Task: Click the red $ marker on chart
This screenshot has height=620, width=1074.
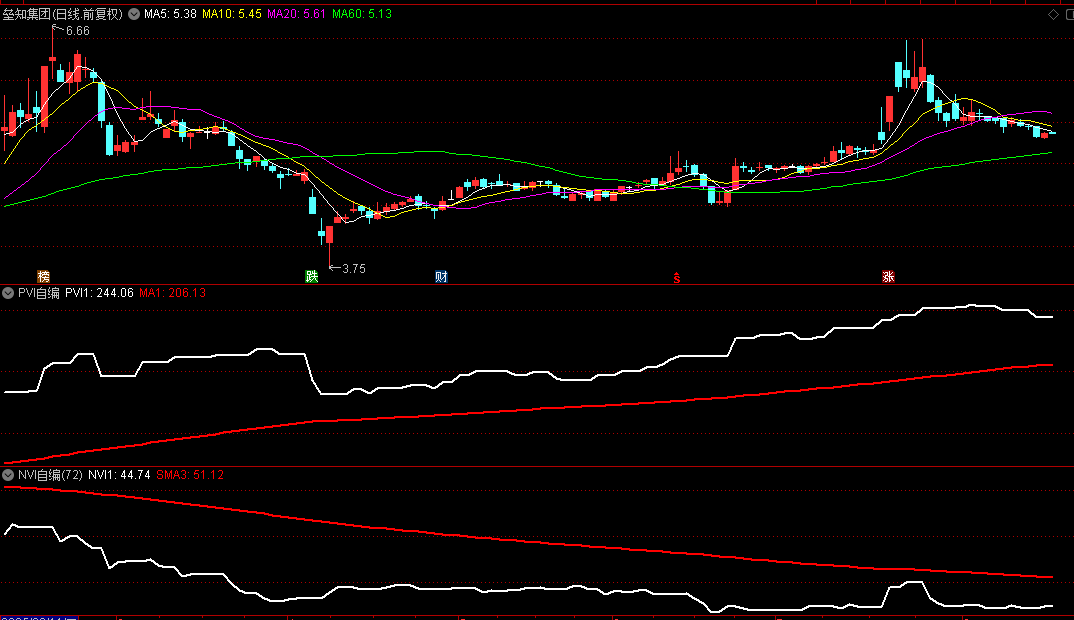Action: coord(677,277)
